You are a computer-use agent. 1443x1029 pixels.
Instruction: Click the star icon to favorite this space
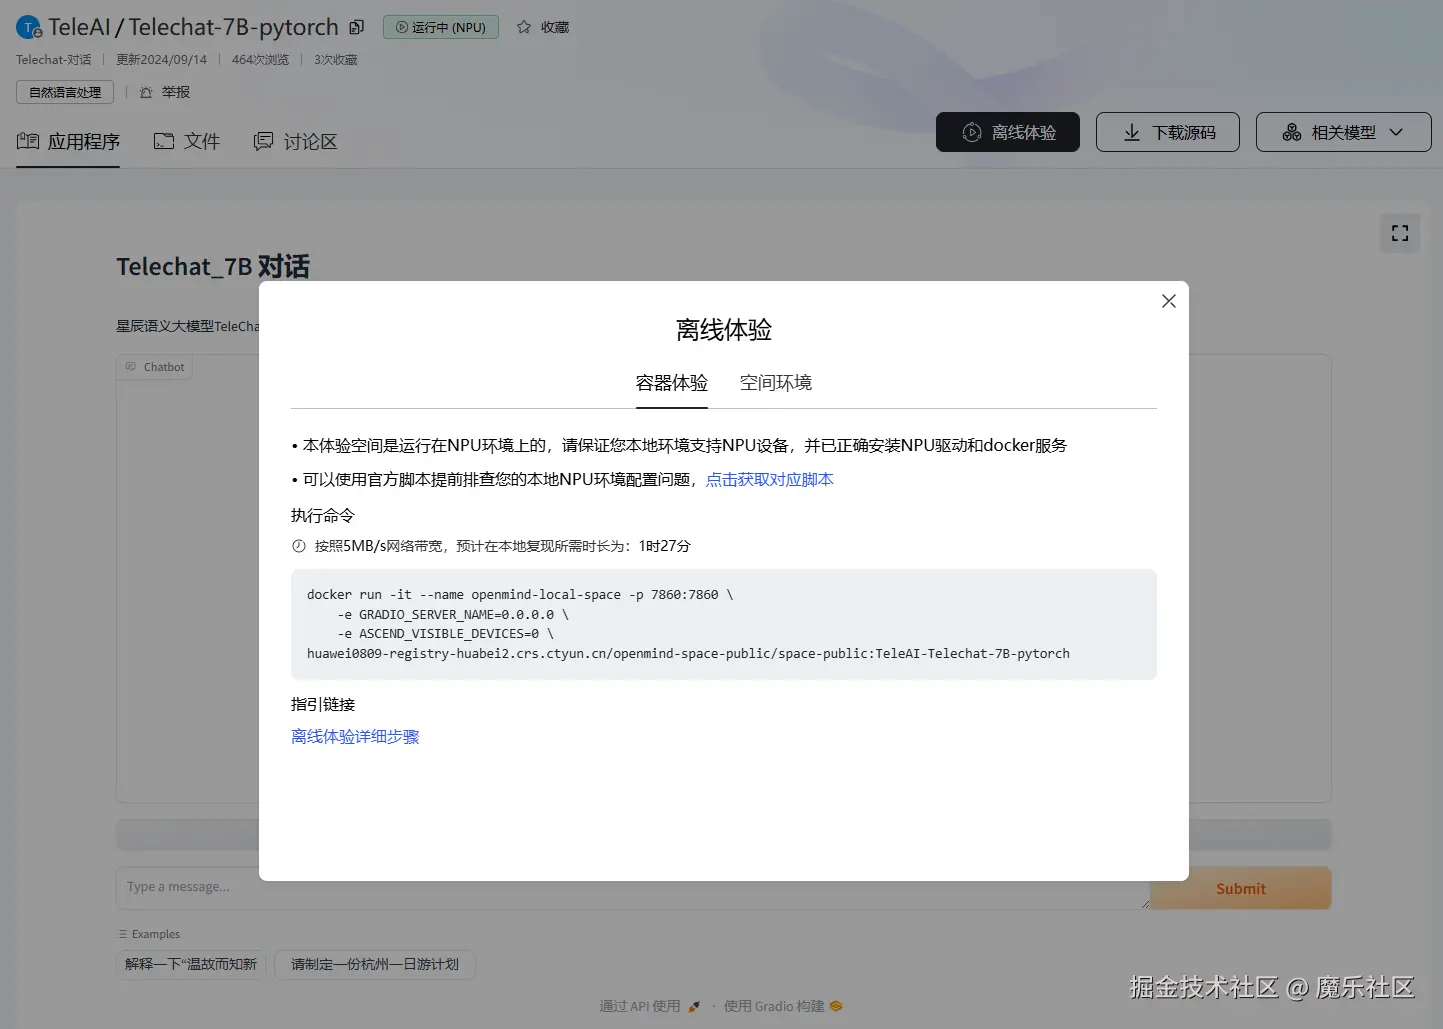coord(524,27)
